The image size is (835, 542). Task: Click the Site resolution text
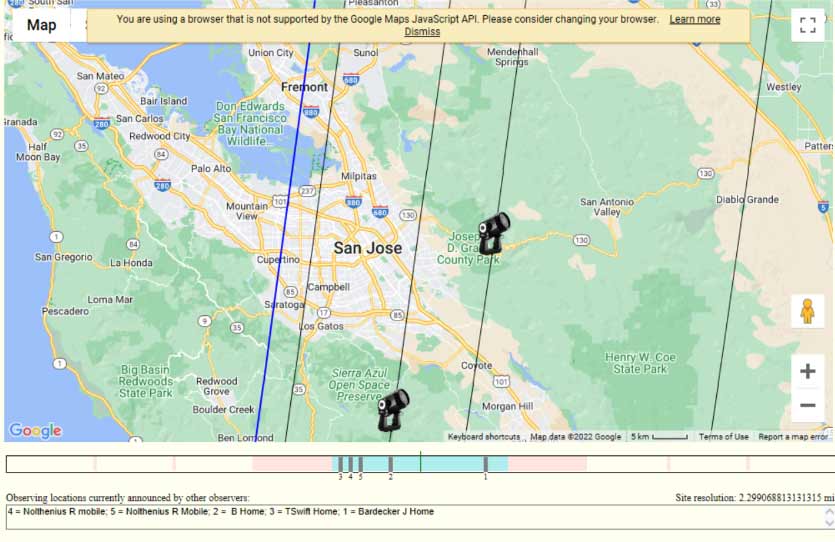click(755, 498)
